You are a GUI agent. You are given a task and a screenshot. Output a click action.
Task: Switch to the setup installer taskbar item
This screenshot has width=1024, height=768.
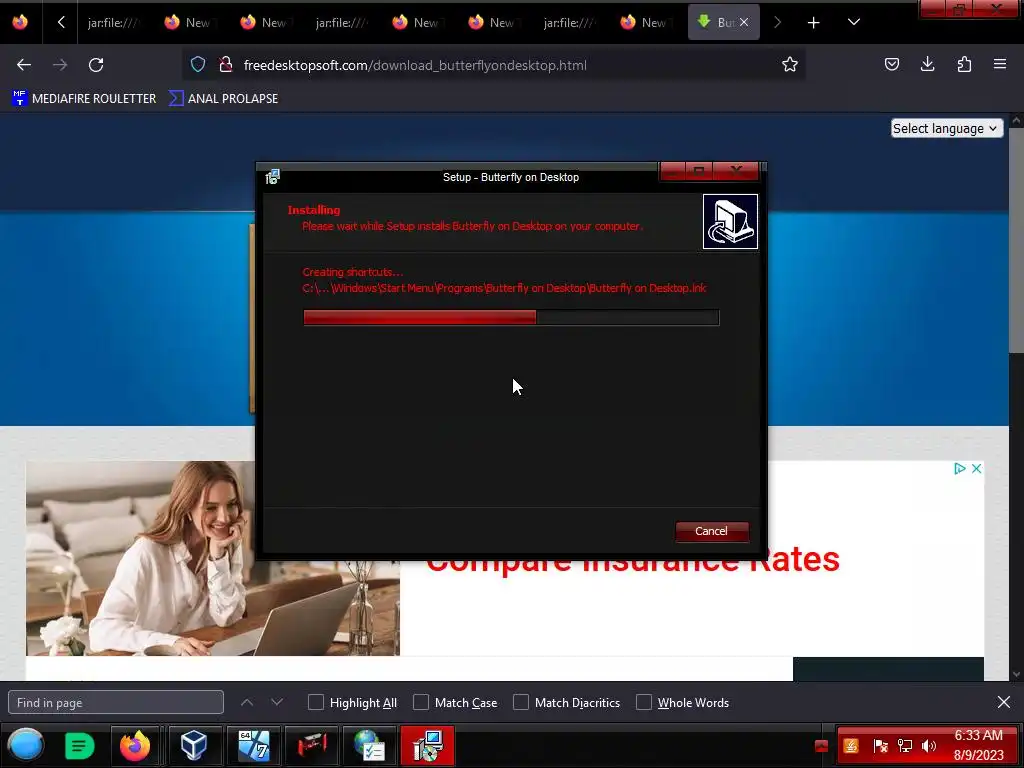tap(428, 745)
